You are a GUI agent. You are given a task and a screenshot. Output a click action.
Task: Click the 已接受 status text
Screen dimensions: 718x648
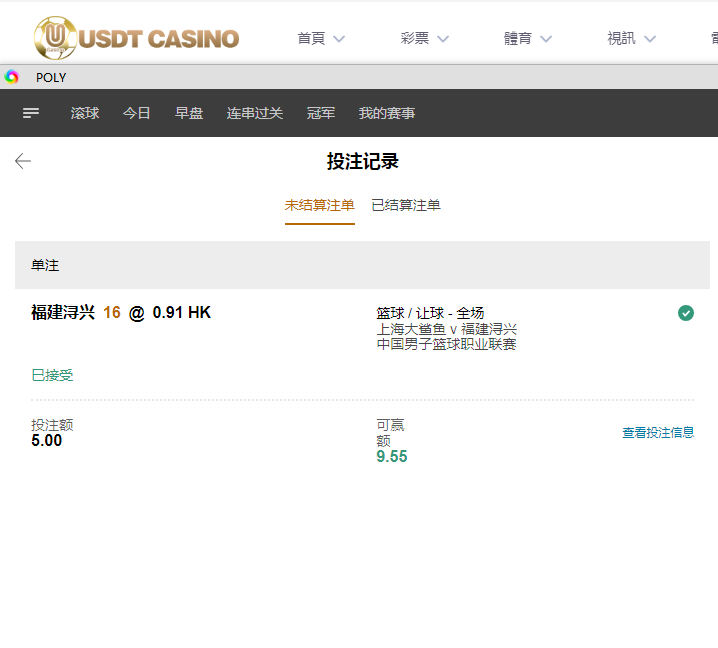52,375
